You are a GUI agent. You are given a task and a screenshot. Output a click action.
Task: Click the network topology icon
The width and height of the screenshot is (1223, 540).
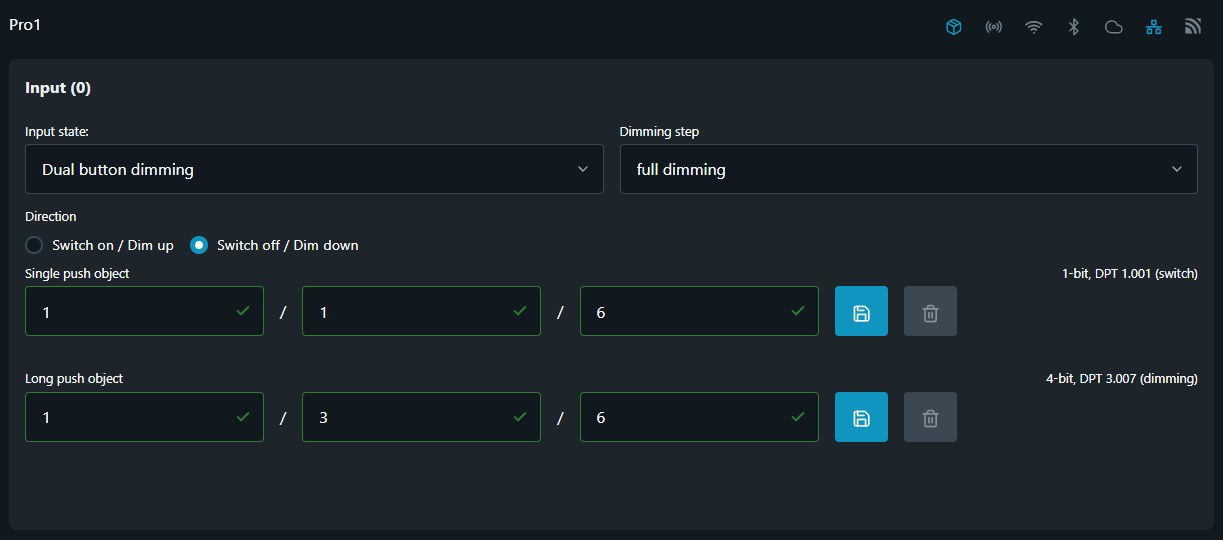[1153, 27]
